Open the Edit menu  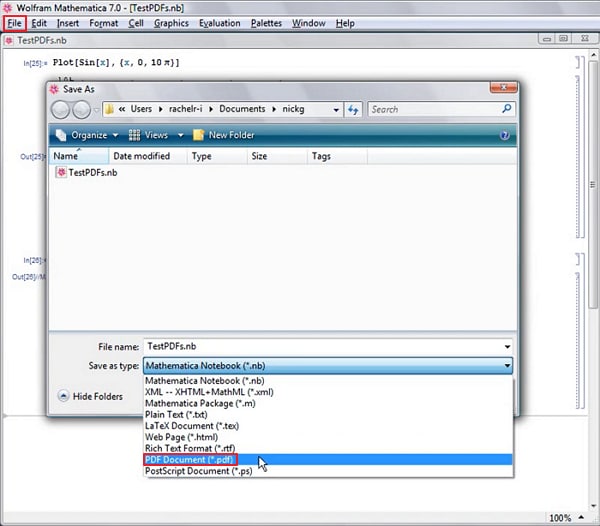[39, 23]
